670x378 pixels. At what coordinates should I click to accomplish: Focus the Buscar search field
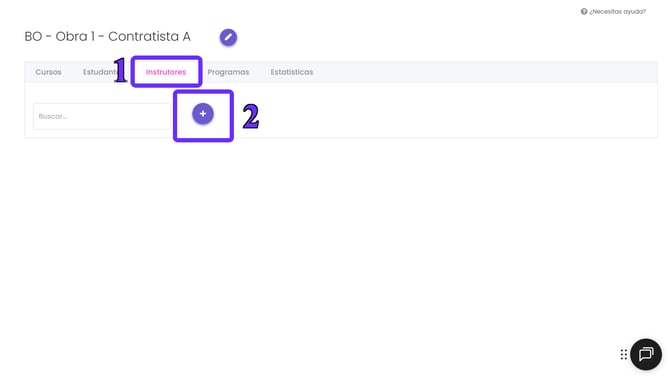point(102,116)
